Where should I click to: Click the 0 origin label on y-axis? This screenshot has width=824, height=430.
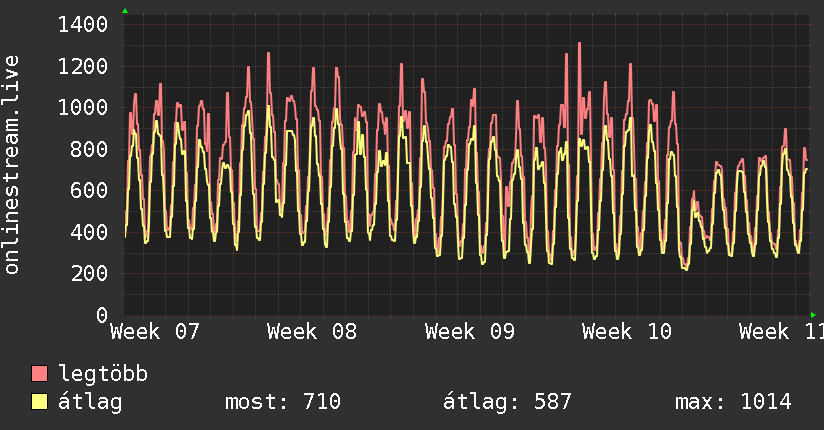click(x=101, y=315)
